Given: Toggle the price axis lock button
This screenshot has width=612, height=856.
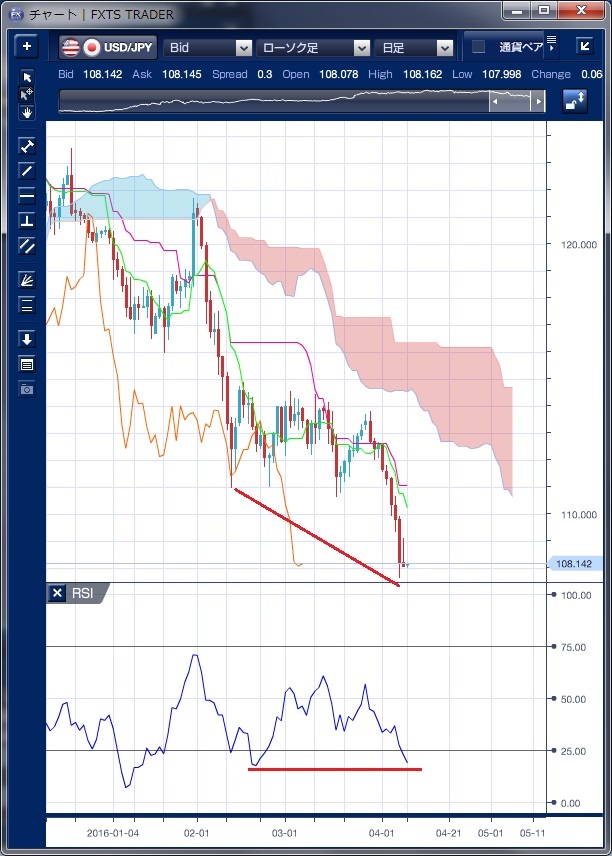Looking at the screenshot, I should coord(575,101).
